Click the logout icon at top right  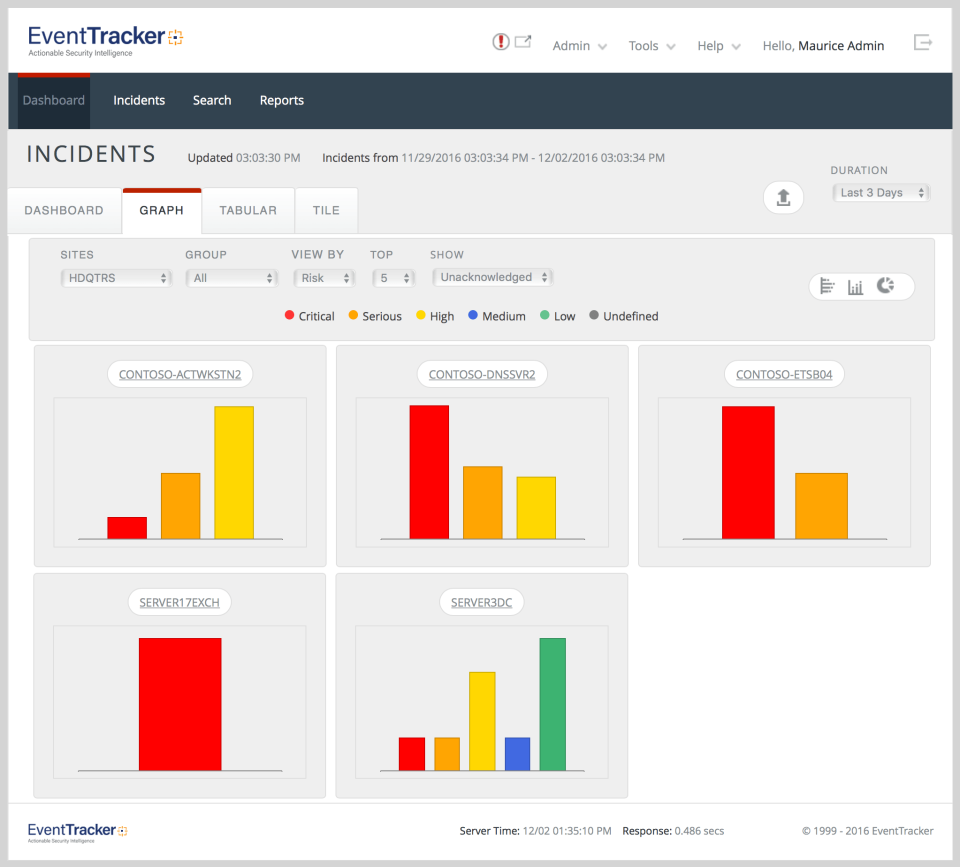coord(922,42)
